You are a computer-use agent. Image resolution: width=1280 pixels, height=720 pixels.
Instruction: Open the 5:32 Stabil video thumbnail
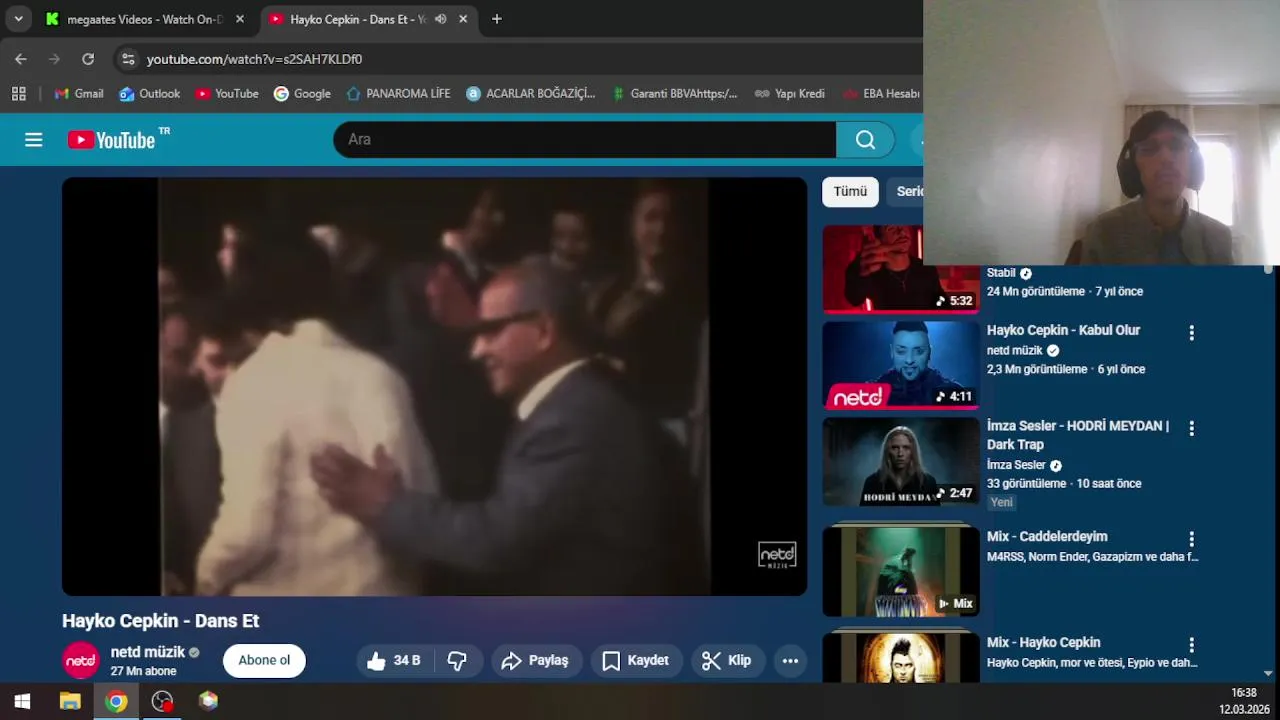901,269
